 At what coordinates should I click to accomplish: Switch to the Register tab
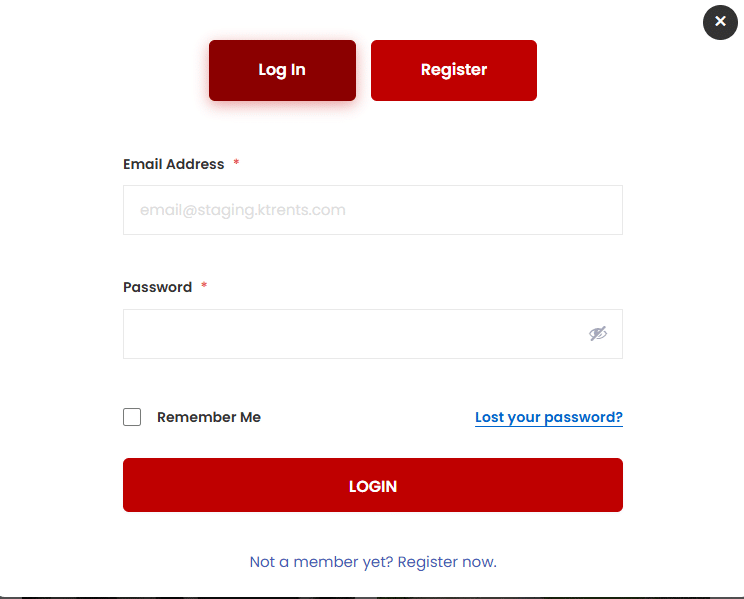453,70
